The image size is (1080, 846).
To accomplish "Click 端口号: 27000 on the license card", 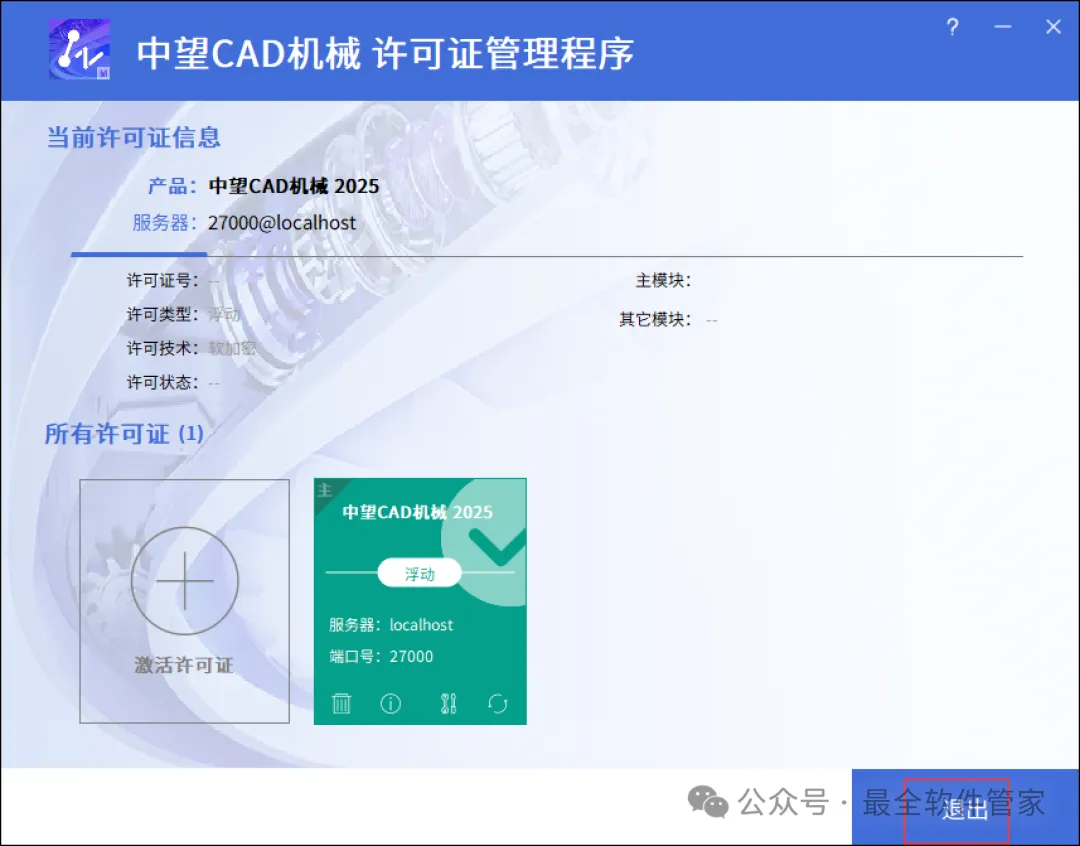I will pos(381,656).
